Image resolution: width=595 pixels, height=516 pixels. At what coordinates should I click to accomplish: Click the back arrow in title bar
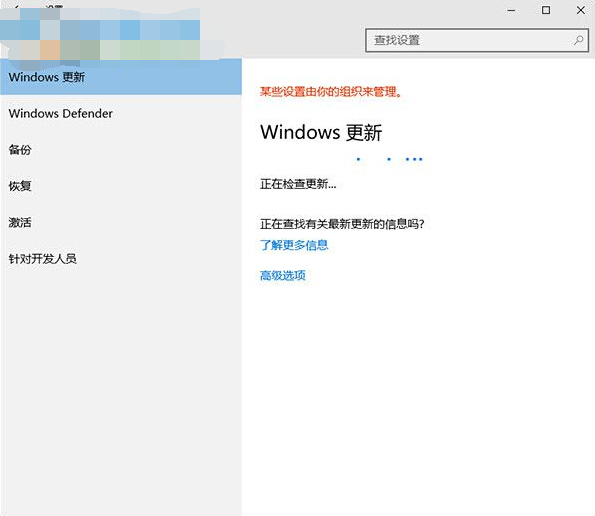point(17,7)
